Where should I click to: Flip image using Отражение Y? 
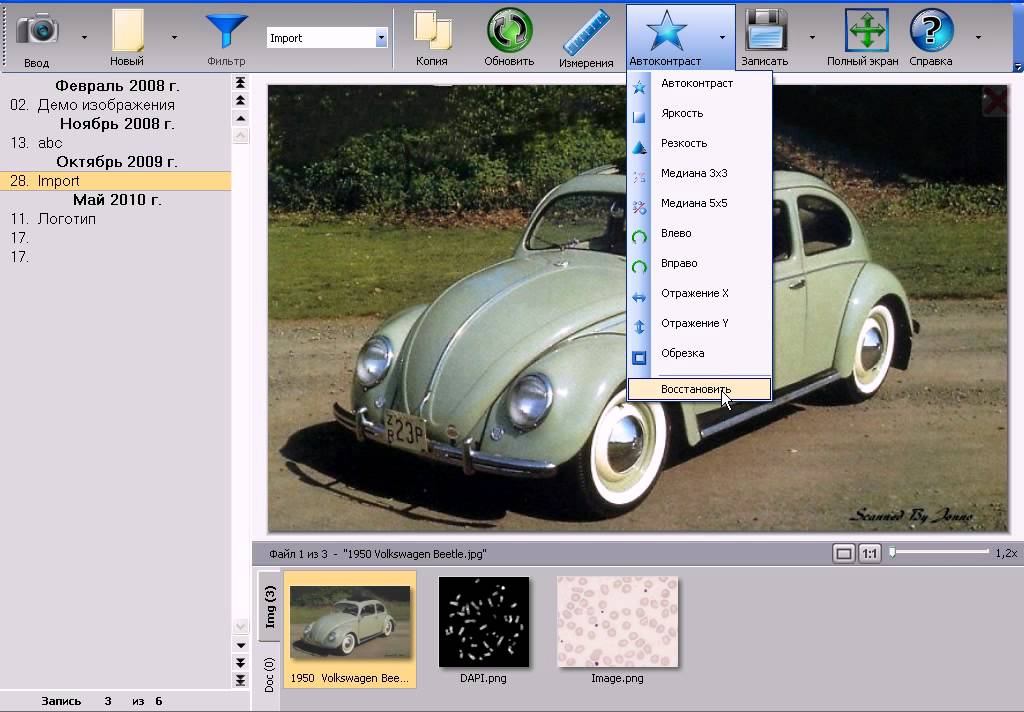tap(699, 324)
